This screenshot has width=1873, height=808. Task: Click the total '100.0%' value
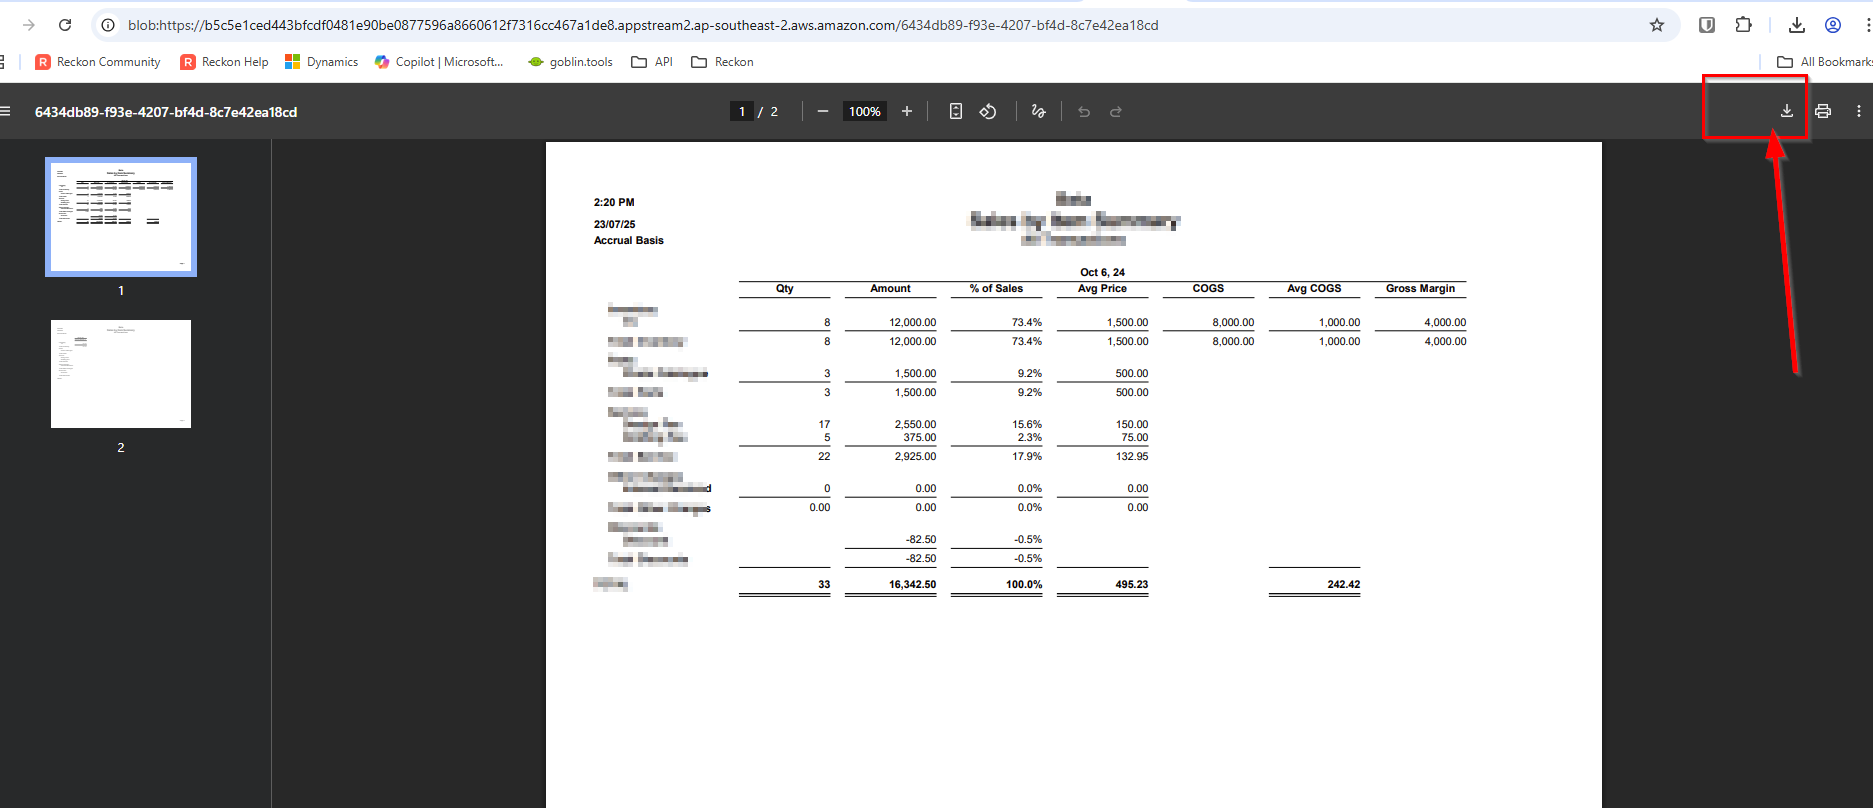point(1024,584)
